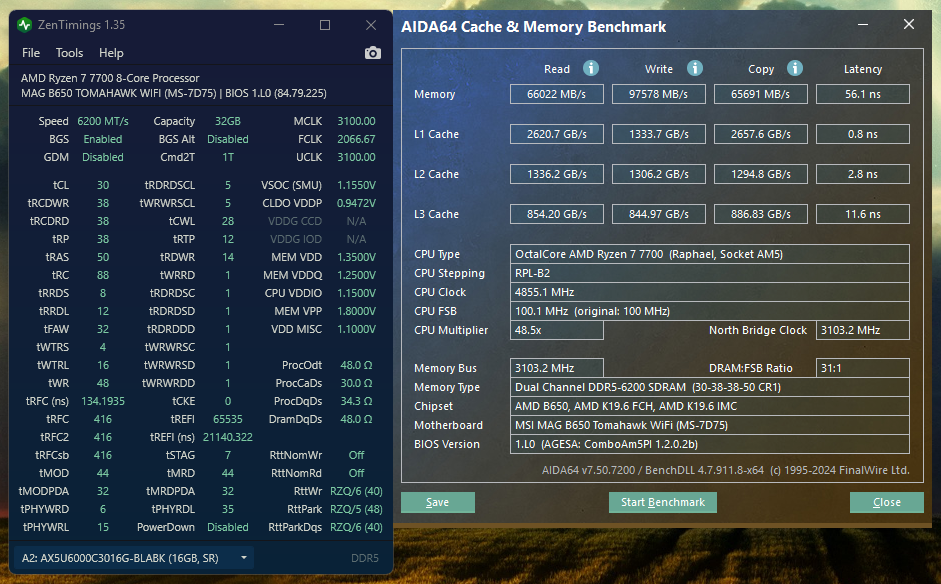
Task: Click the Capacity value 32GB
Action: tap(227, 121)
